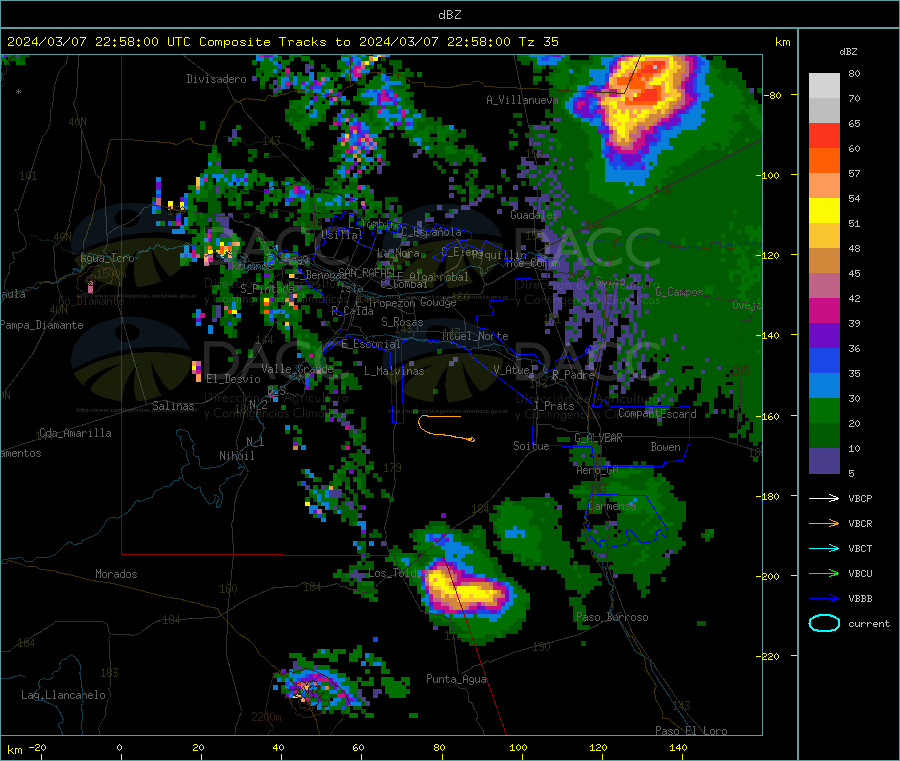Viewport: 900px width, 761px height.
Task: Click the green VBCU arrow legend icon
Action: (824, 573)
